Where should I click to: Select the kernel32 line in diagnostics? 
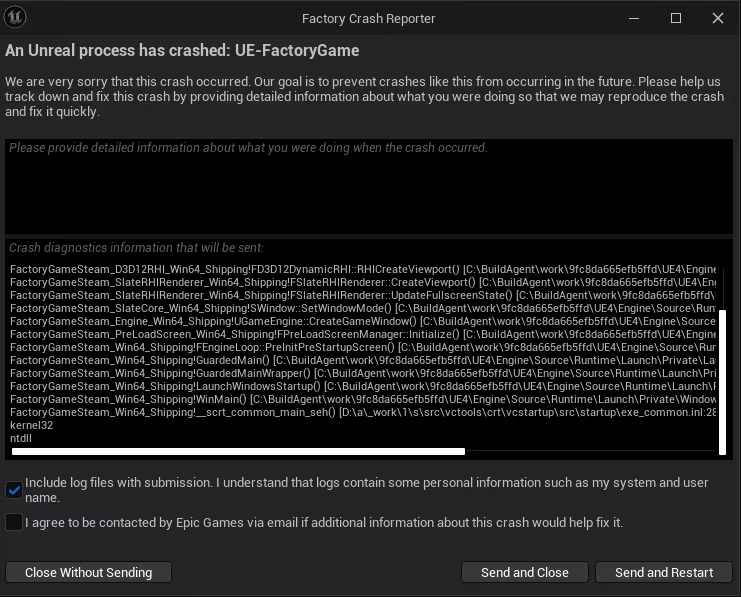(31, 425)
